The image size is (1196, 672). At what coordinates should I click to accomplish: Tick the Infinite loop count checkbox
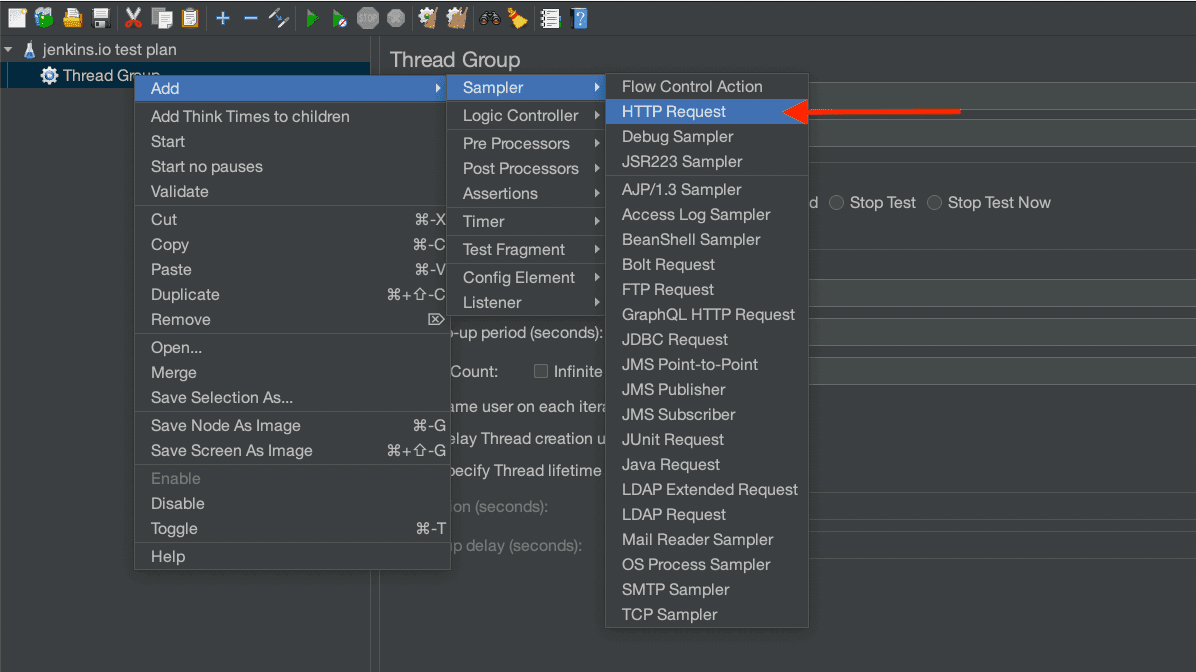click(541, 371)
